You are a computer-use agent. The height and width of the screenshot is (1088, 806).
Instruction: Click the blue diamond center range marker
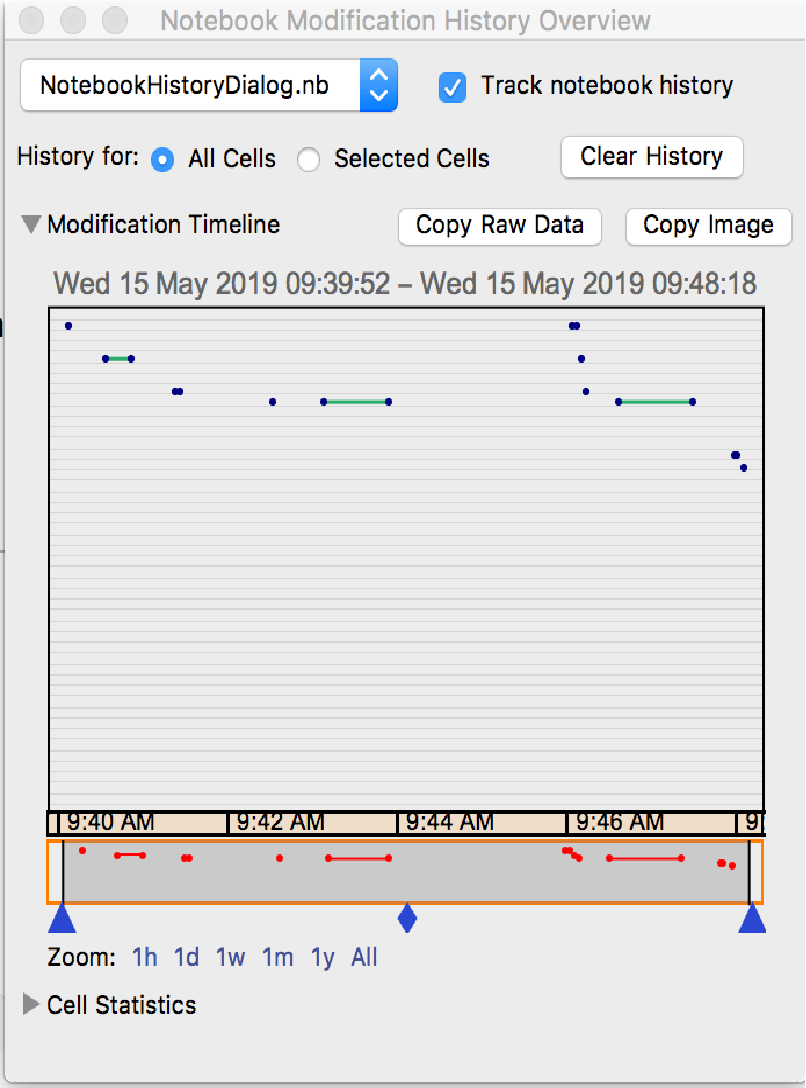click(x=406, y=918)
